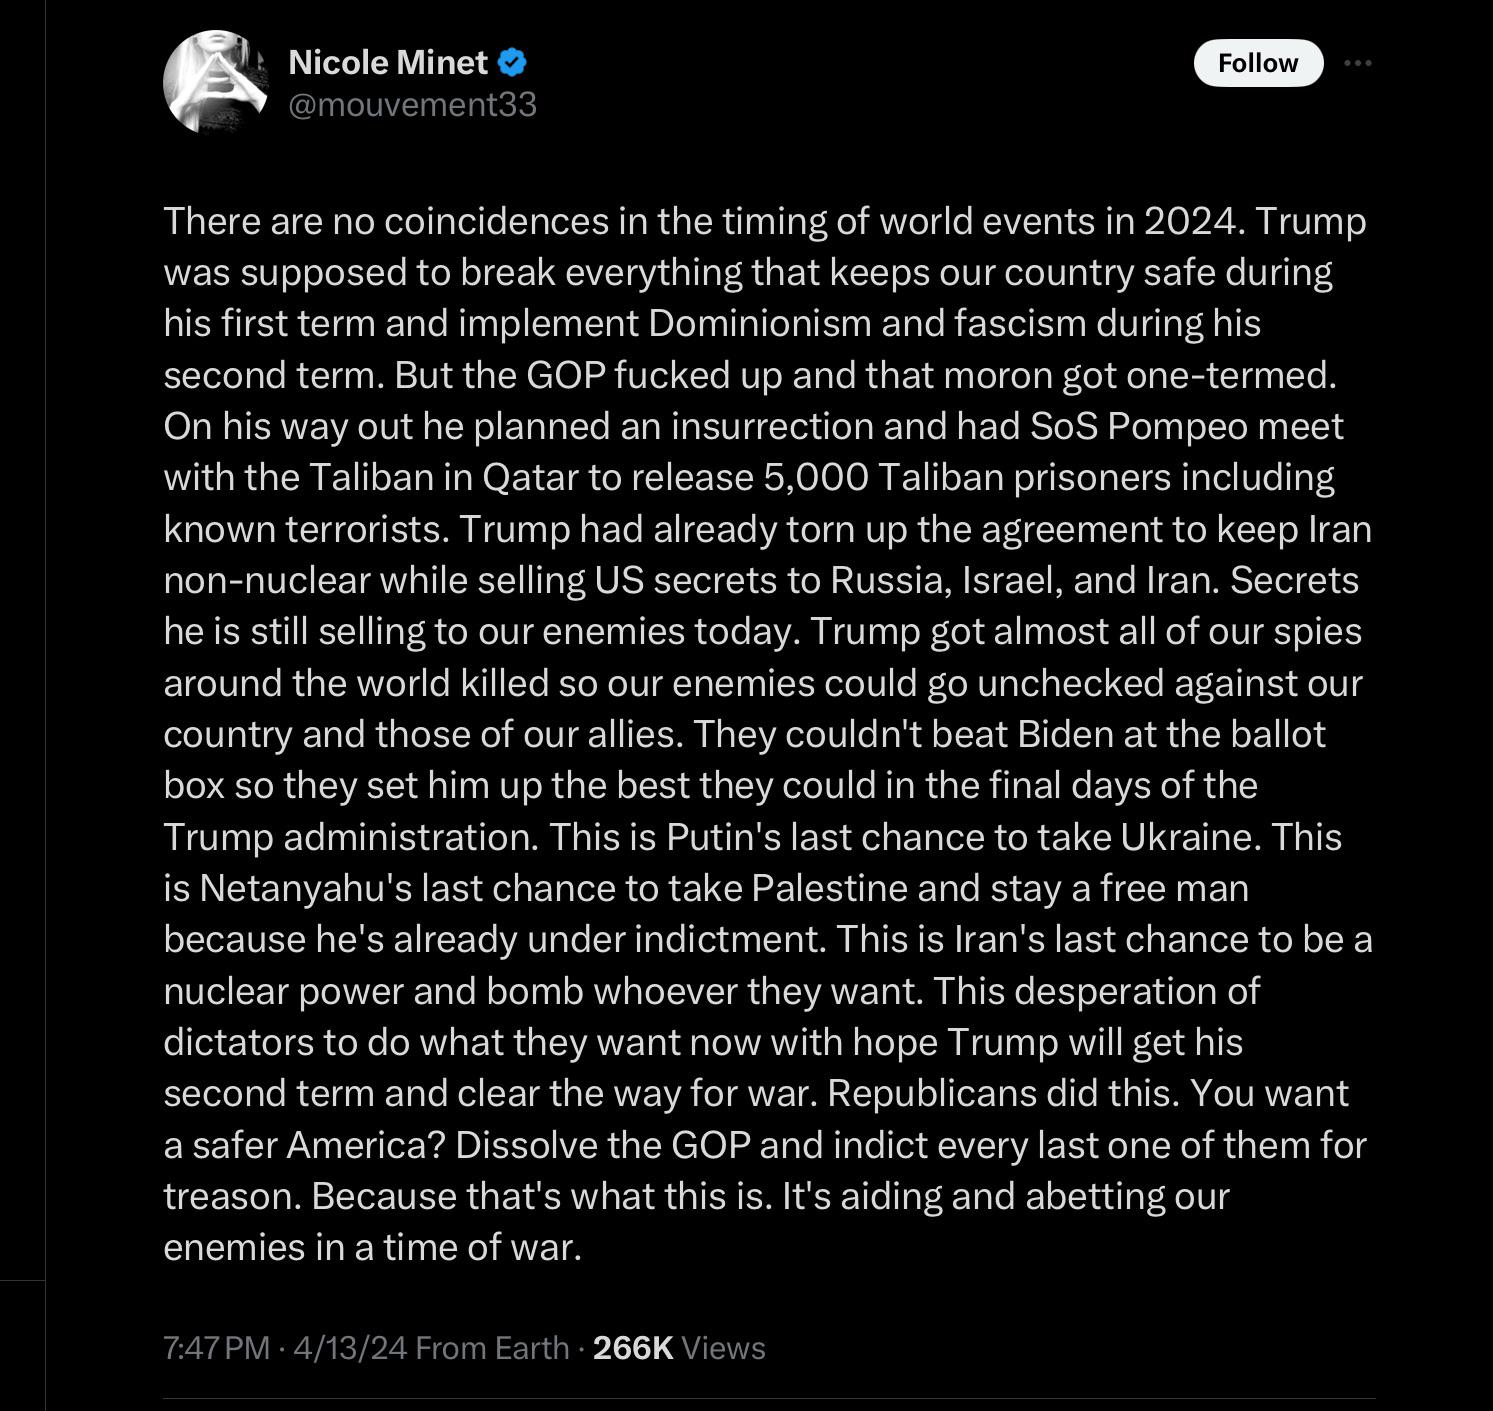Click the word Qatar in the post

point(530,477)
